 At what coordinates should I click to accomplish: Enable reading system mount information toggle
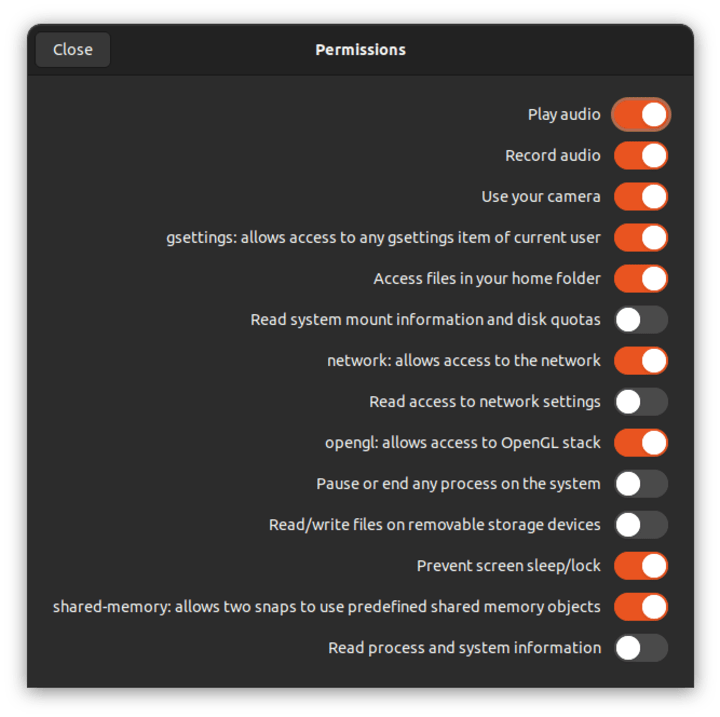tap(641, 320)
